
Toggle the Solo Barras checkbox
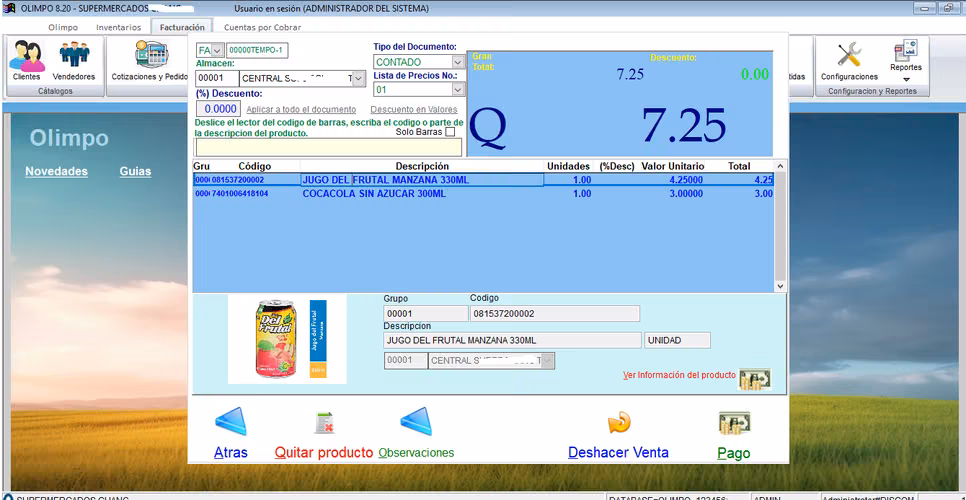point(450,132)
